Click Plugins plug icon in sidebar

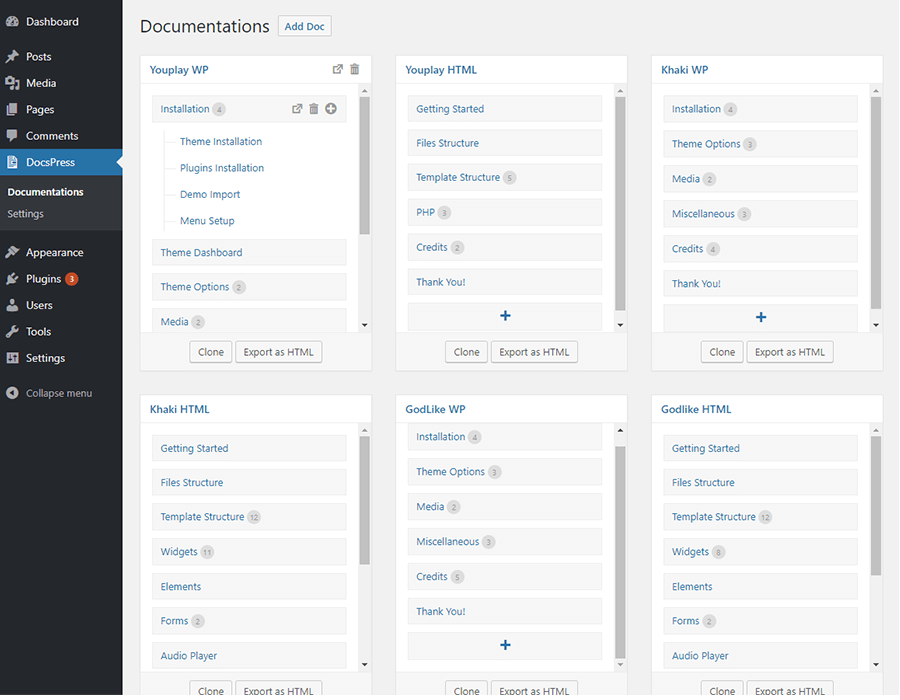click(x=12, y=279)
